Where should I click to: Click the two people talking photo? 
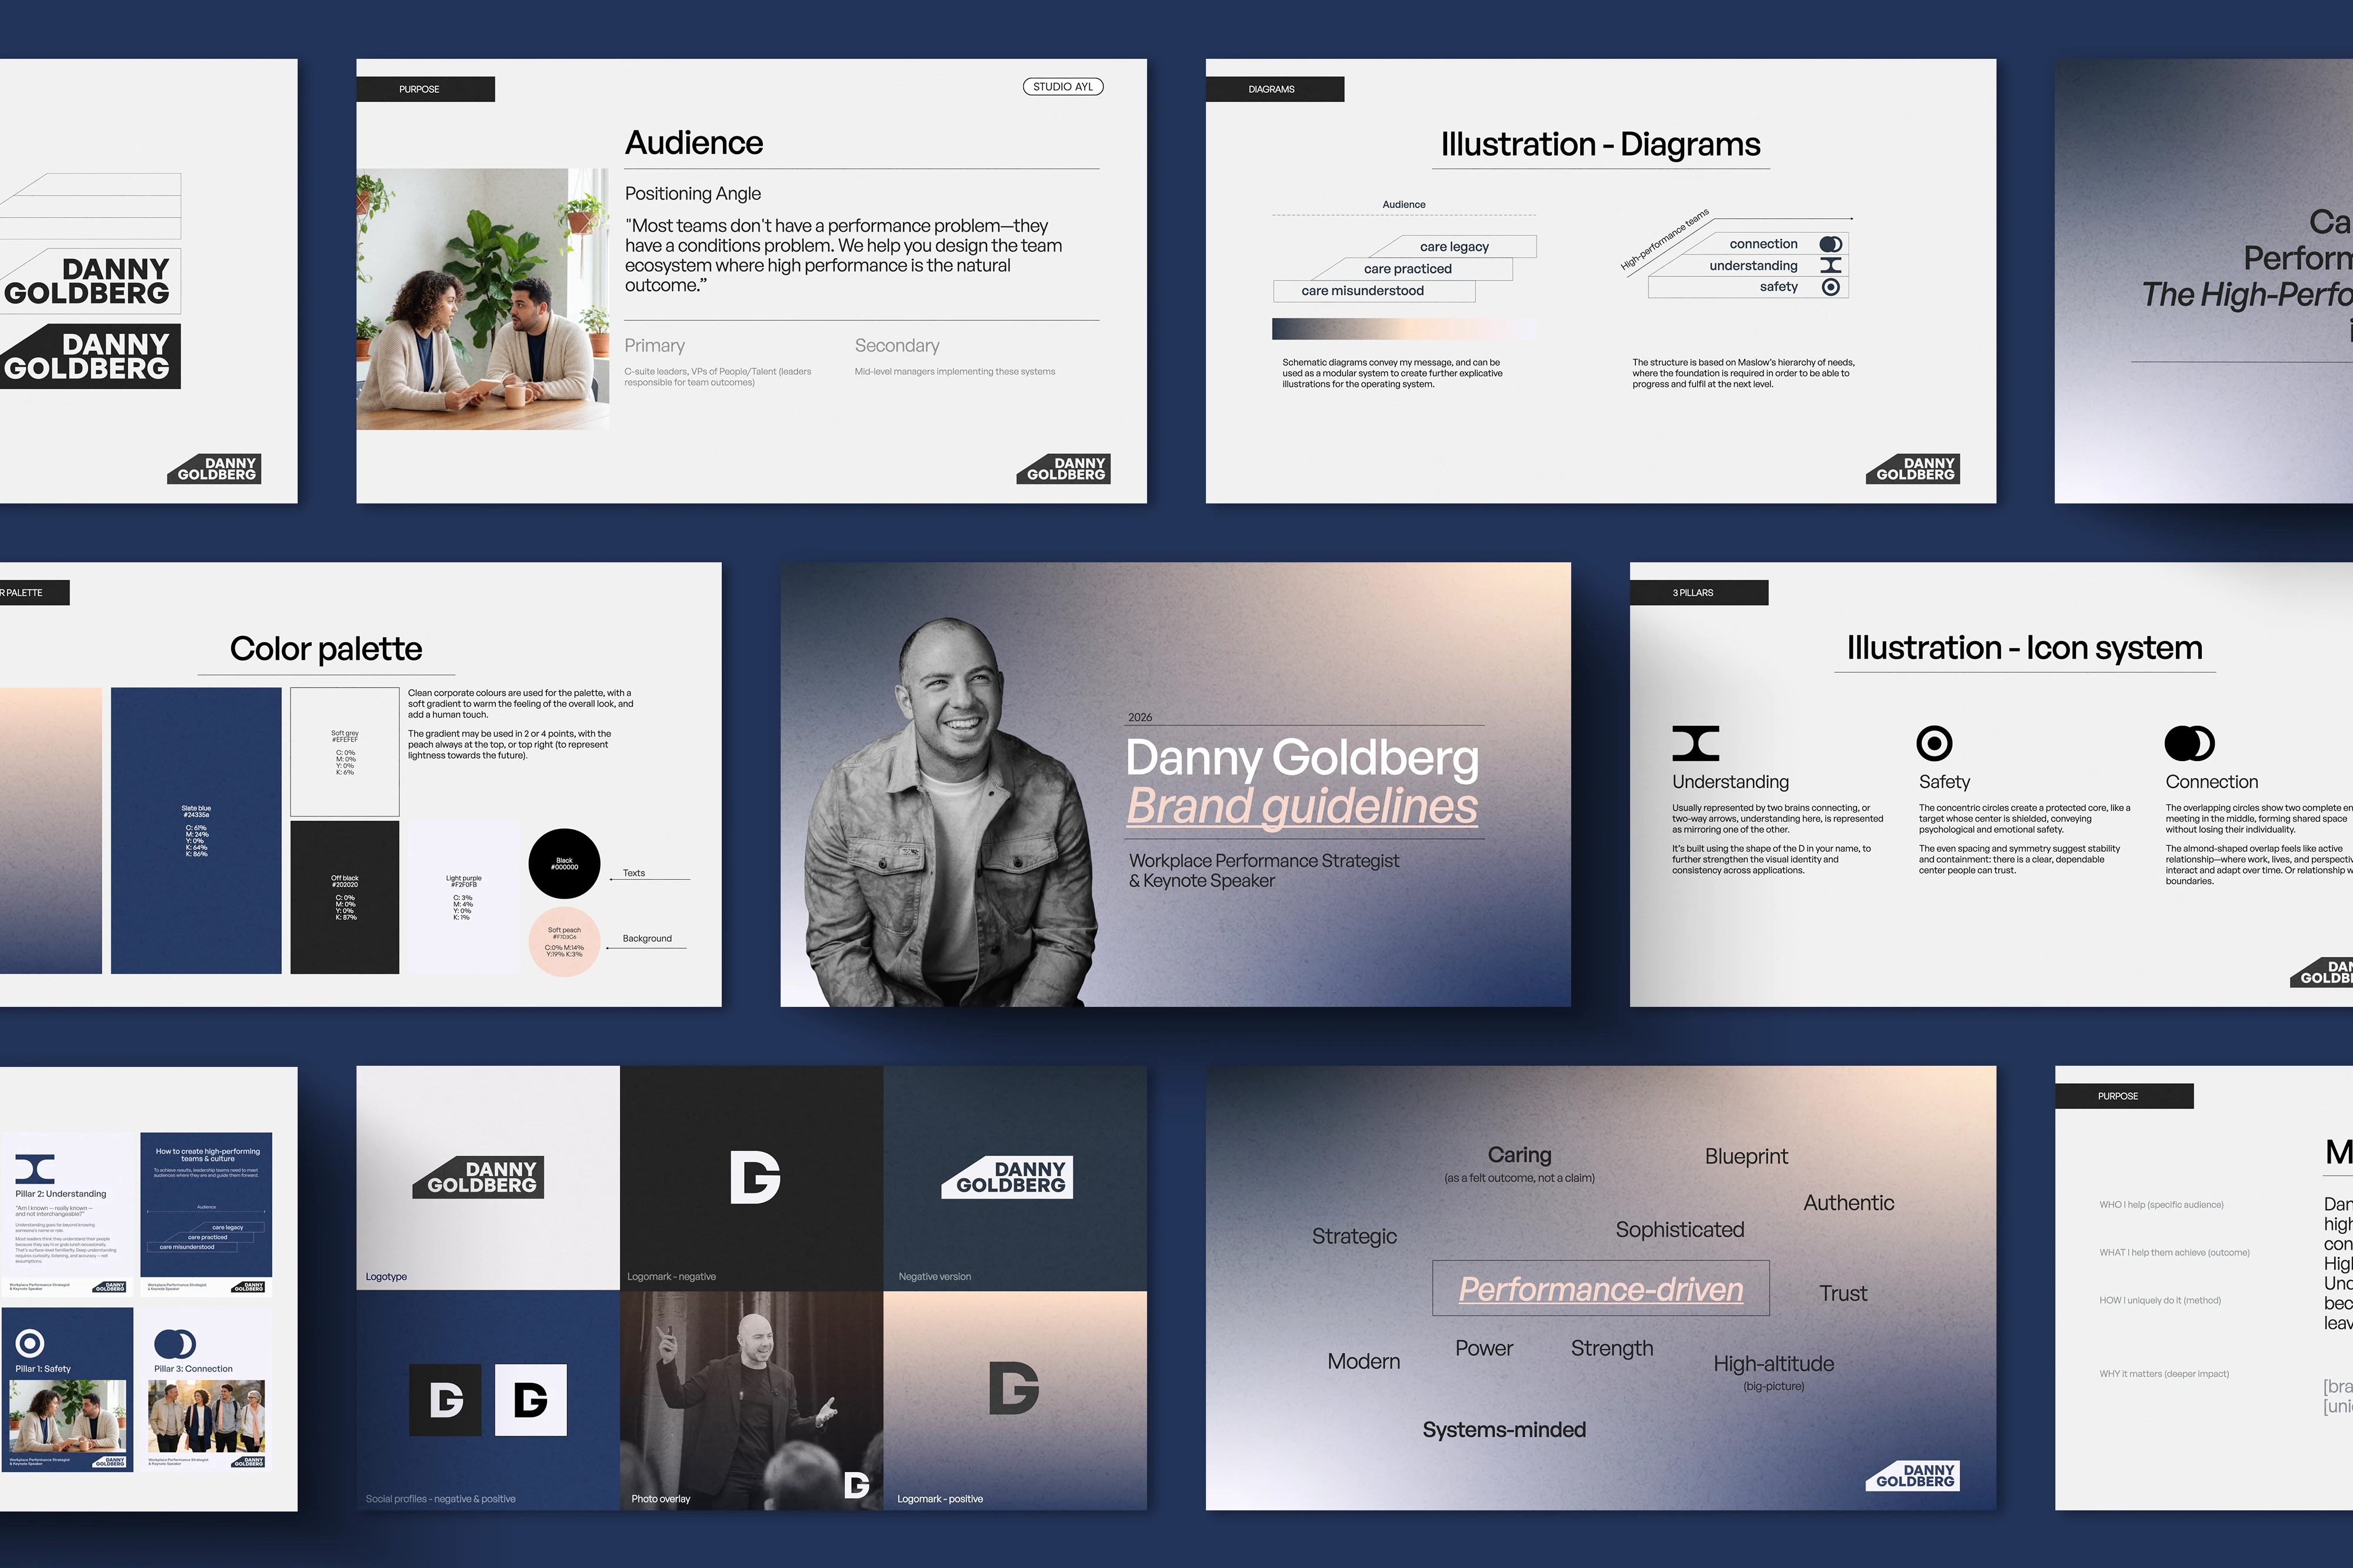point(482,299)
